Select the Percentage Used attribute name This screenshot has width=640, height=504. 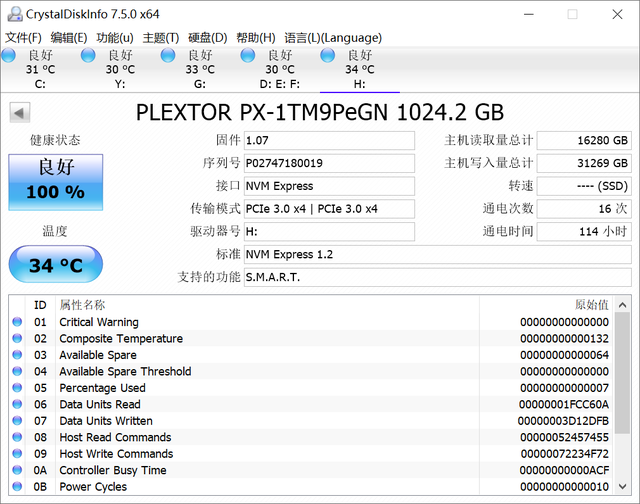tap(102, 388)
